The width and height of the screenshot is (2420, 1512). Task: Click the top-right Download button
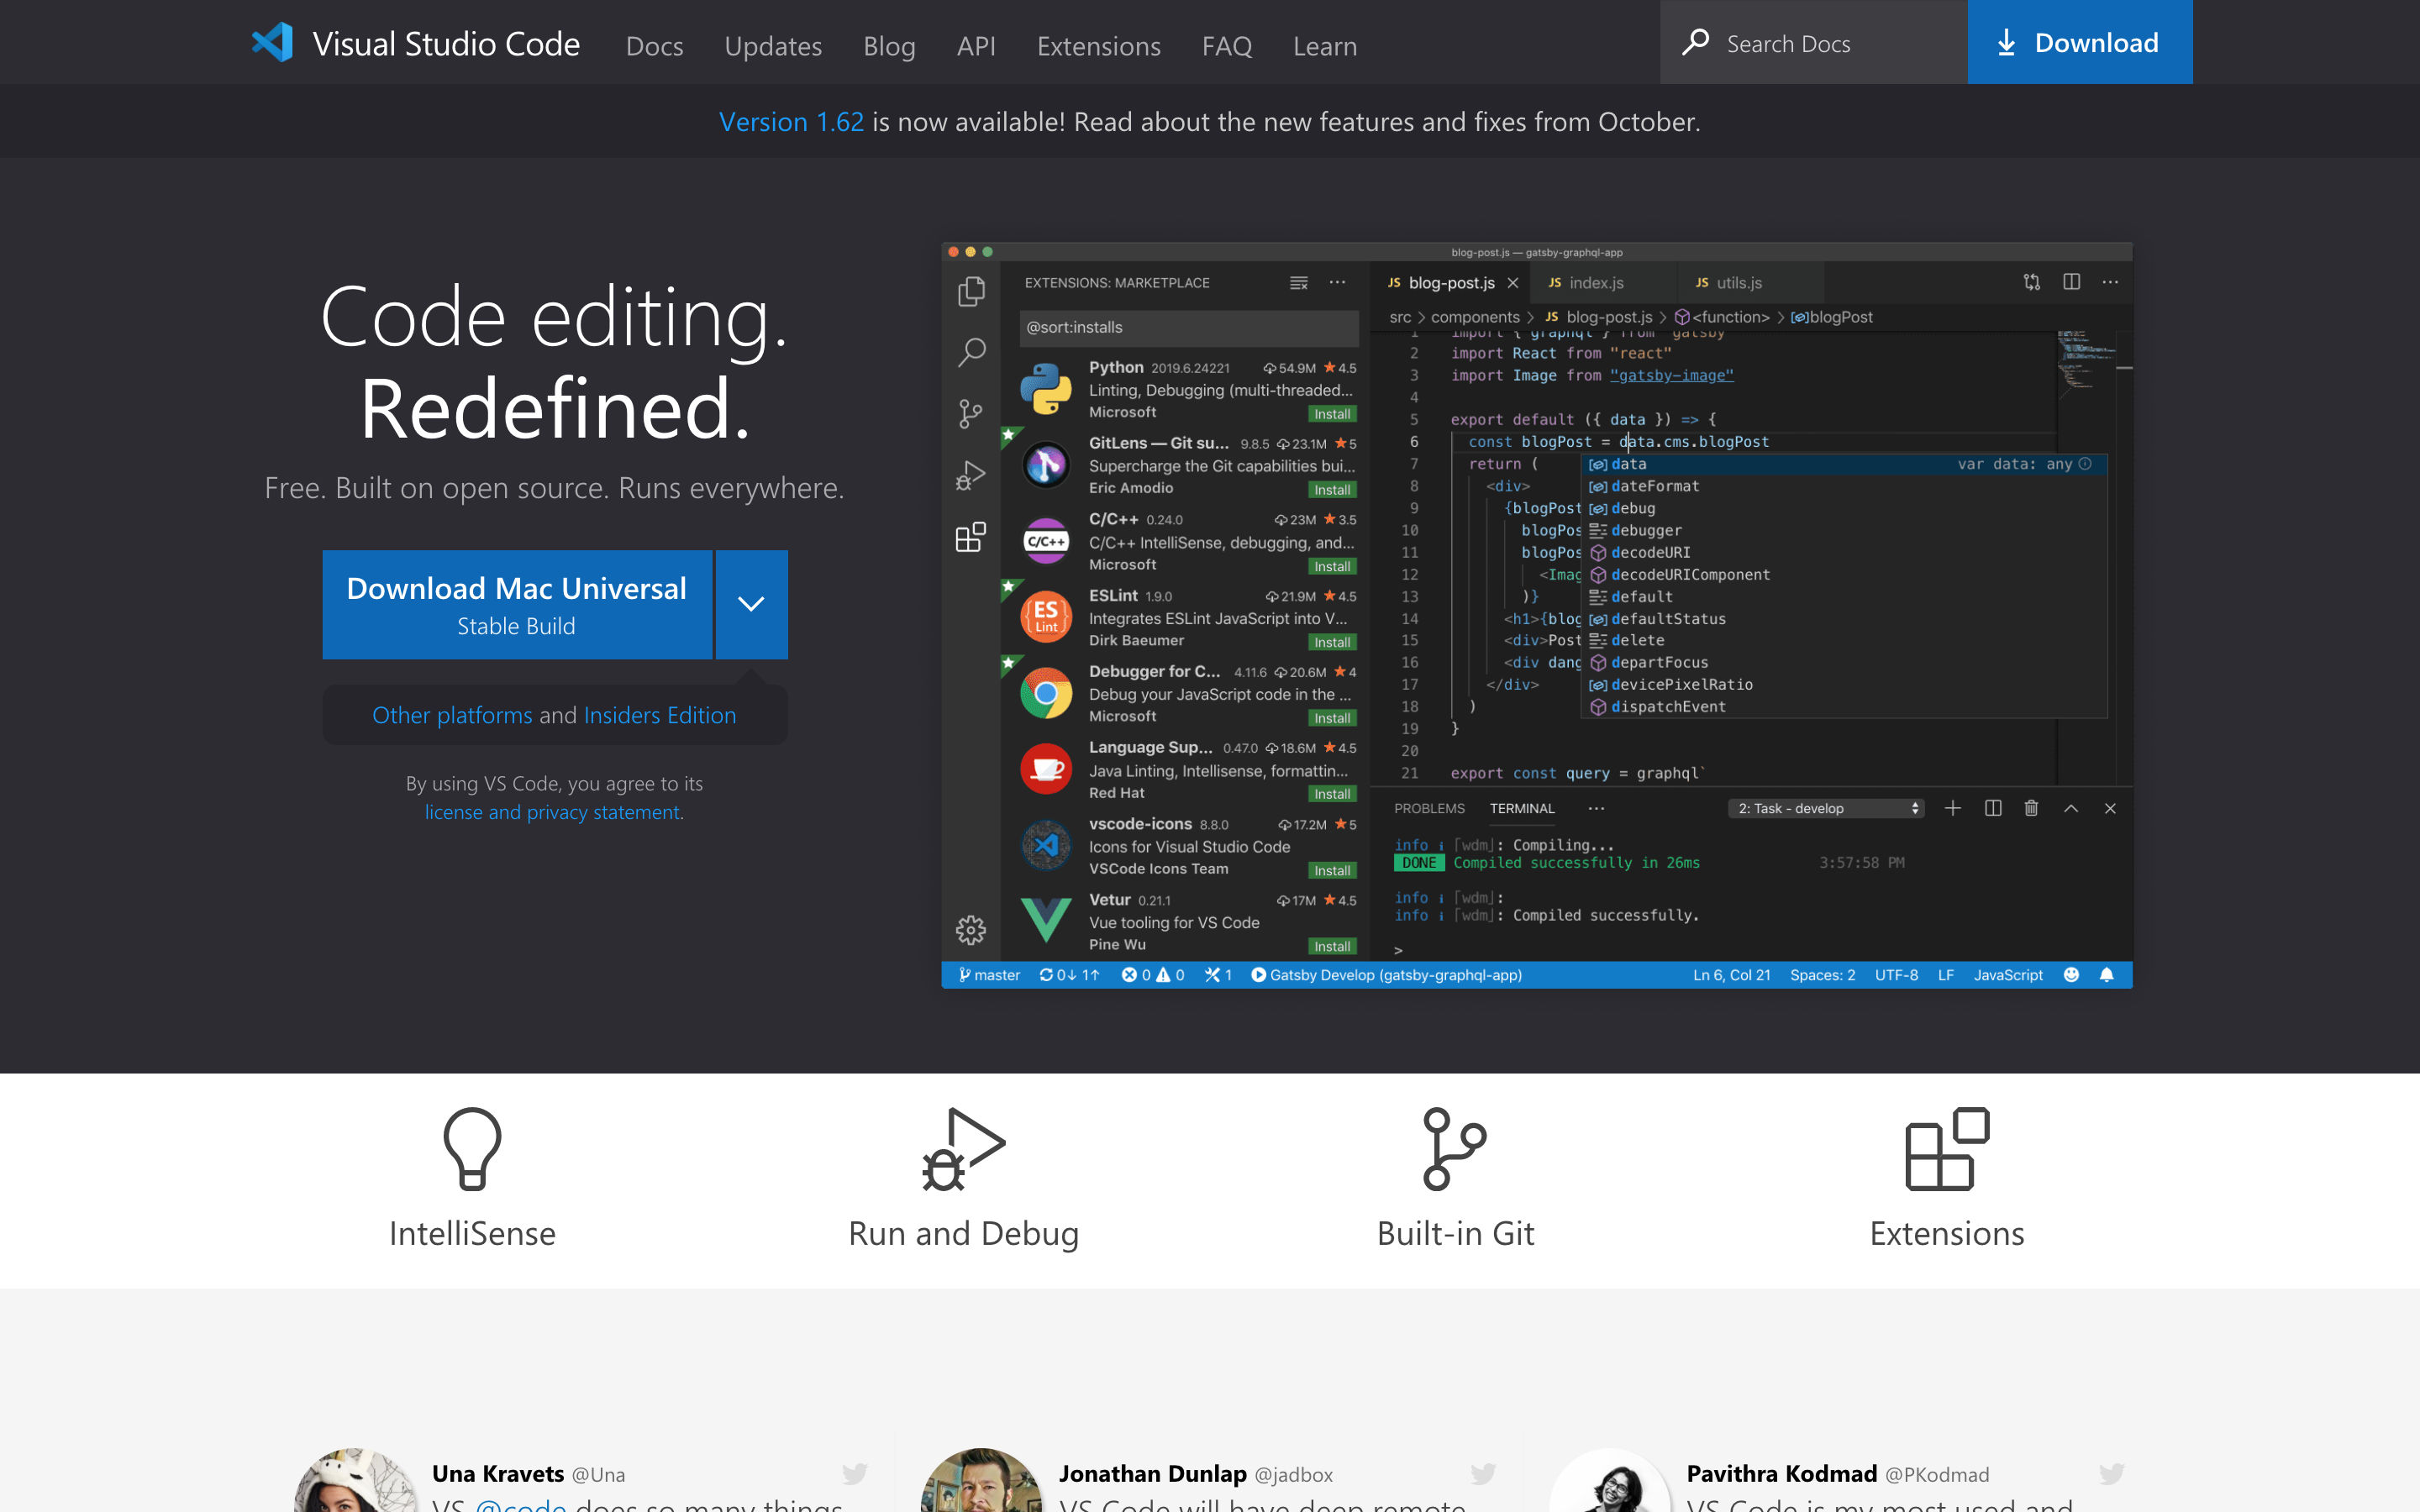(2079, 42)
